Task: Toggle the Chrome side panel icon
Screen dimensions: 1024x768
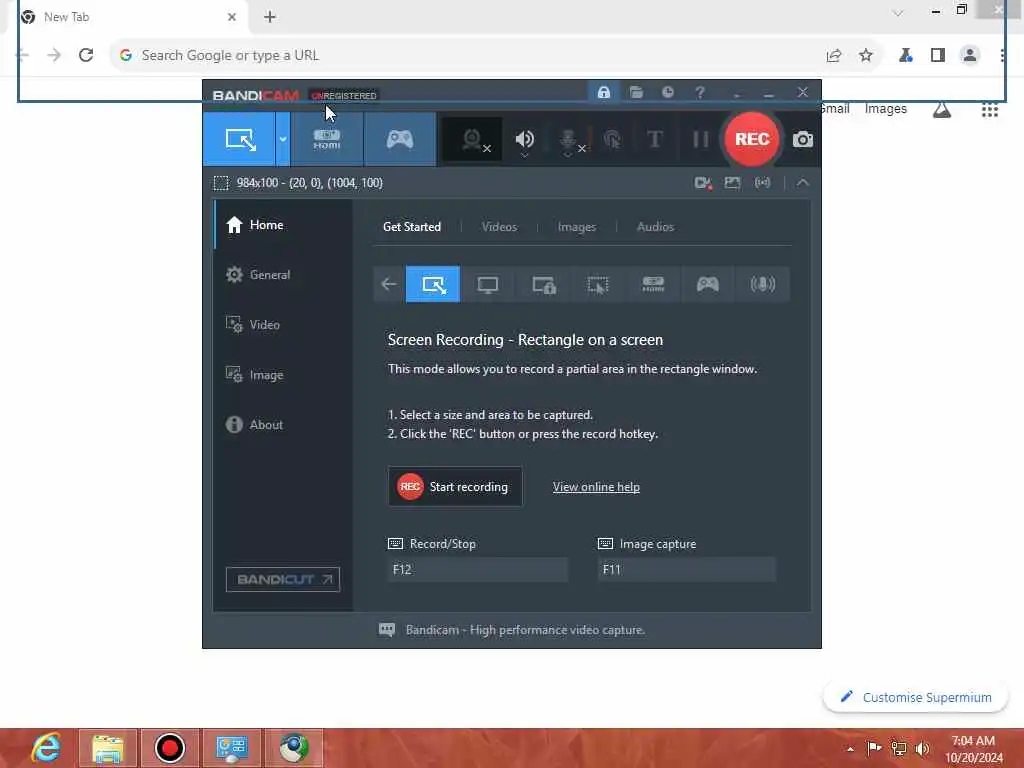Action: click(x=938, y=56)
